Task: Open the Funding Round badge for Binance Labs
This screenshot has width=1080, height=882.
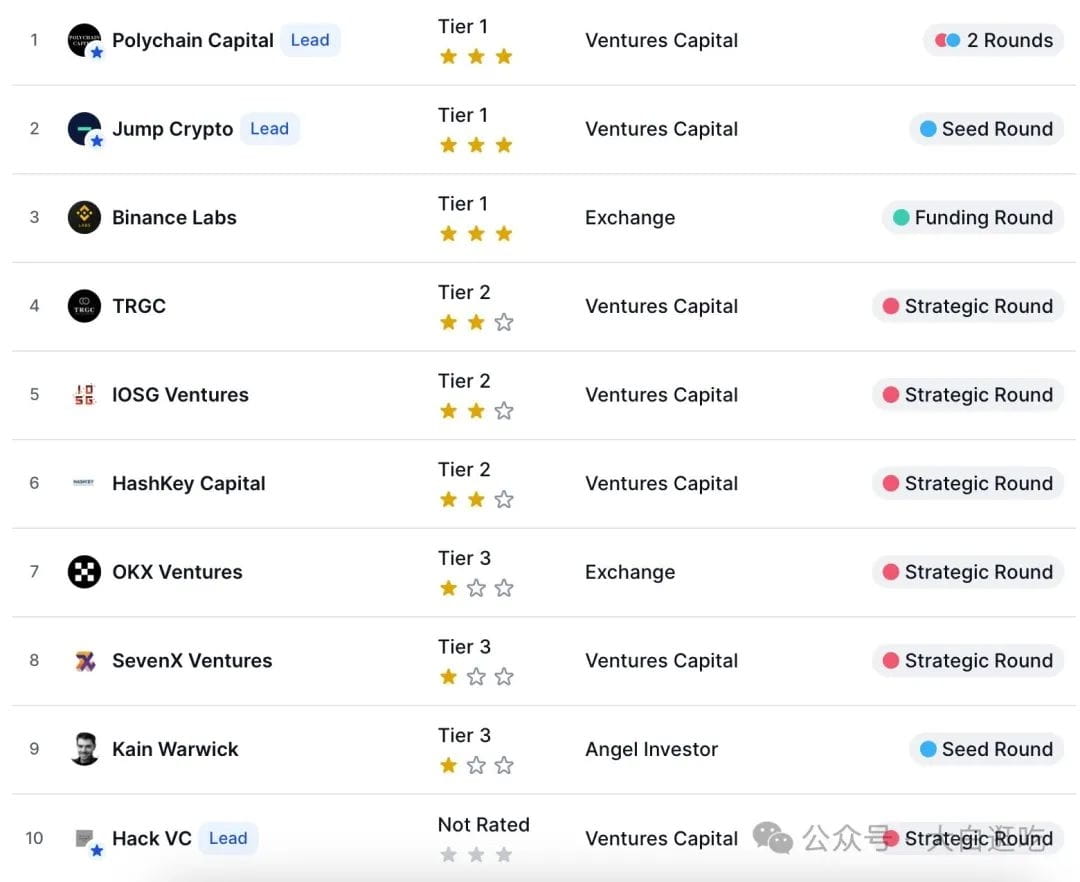Action: pos(971,217)
